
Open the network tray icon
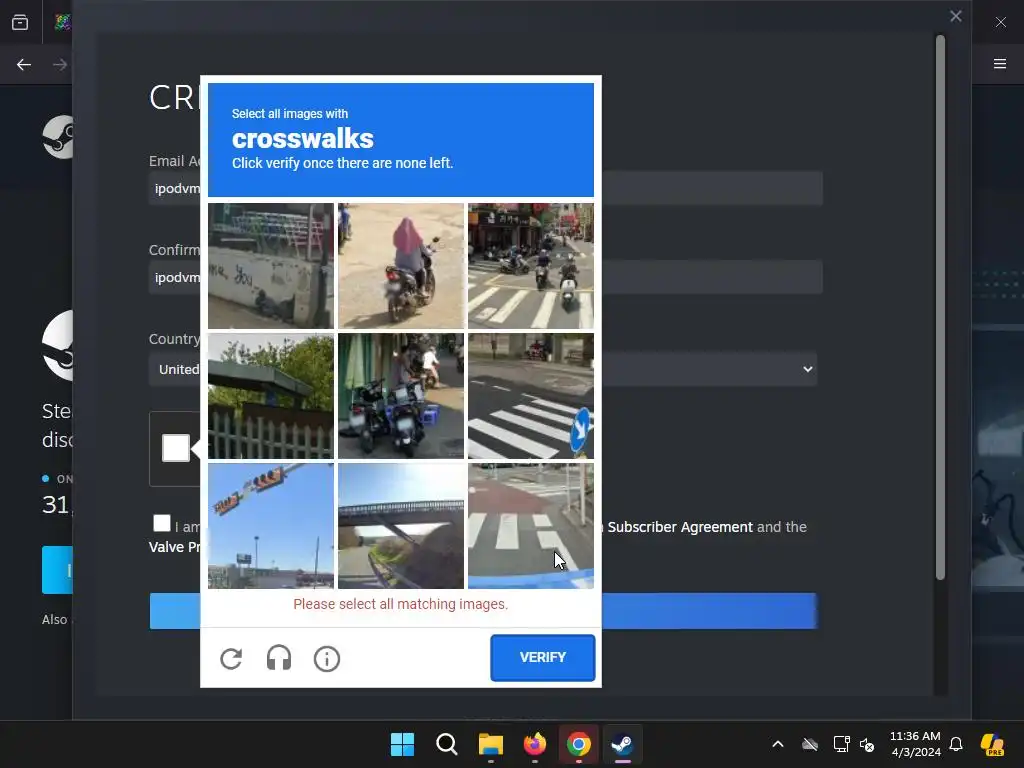(841, 744)
